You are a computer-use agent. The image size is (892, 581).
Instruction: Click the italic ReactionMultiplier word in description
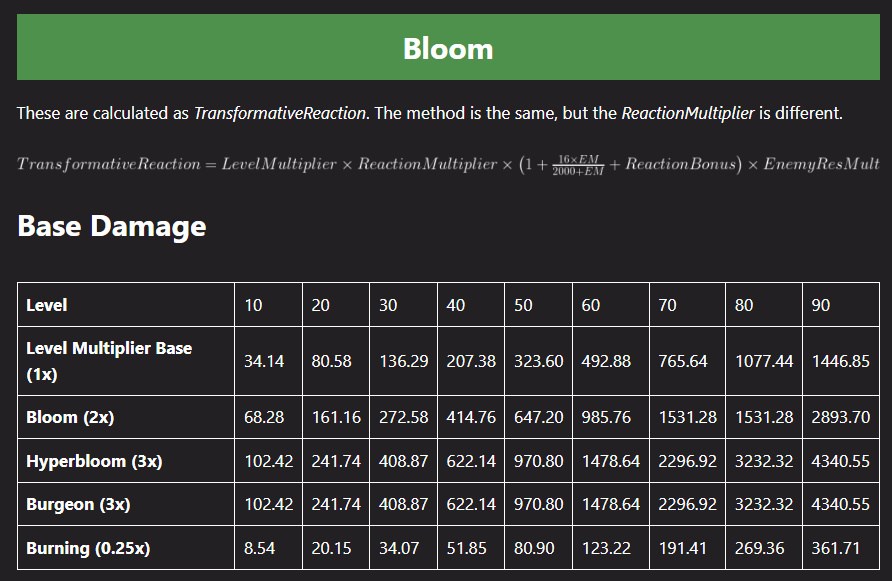688,113
